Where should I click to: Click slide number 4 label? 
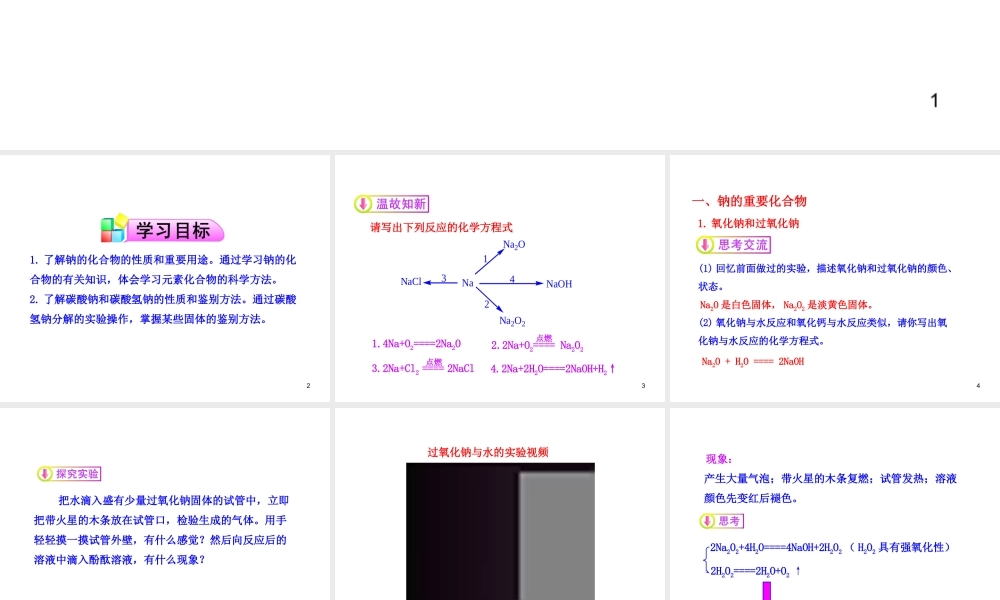pos(978,386)
